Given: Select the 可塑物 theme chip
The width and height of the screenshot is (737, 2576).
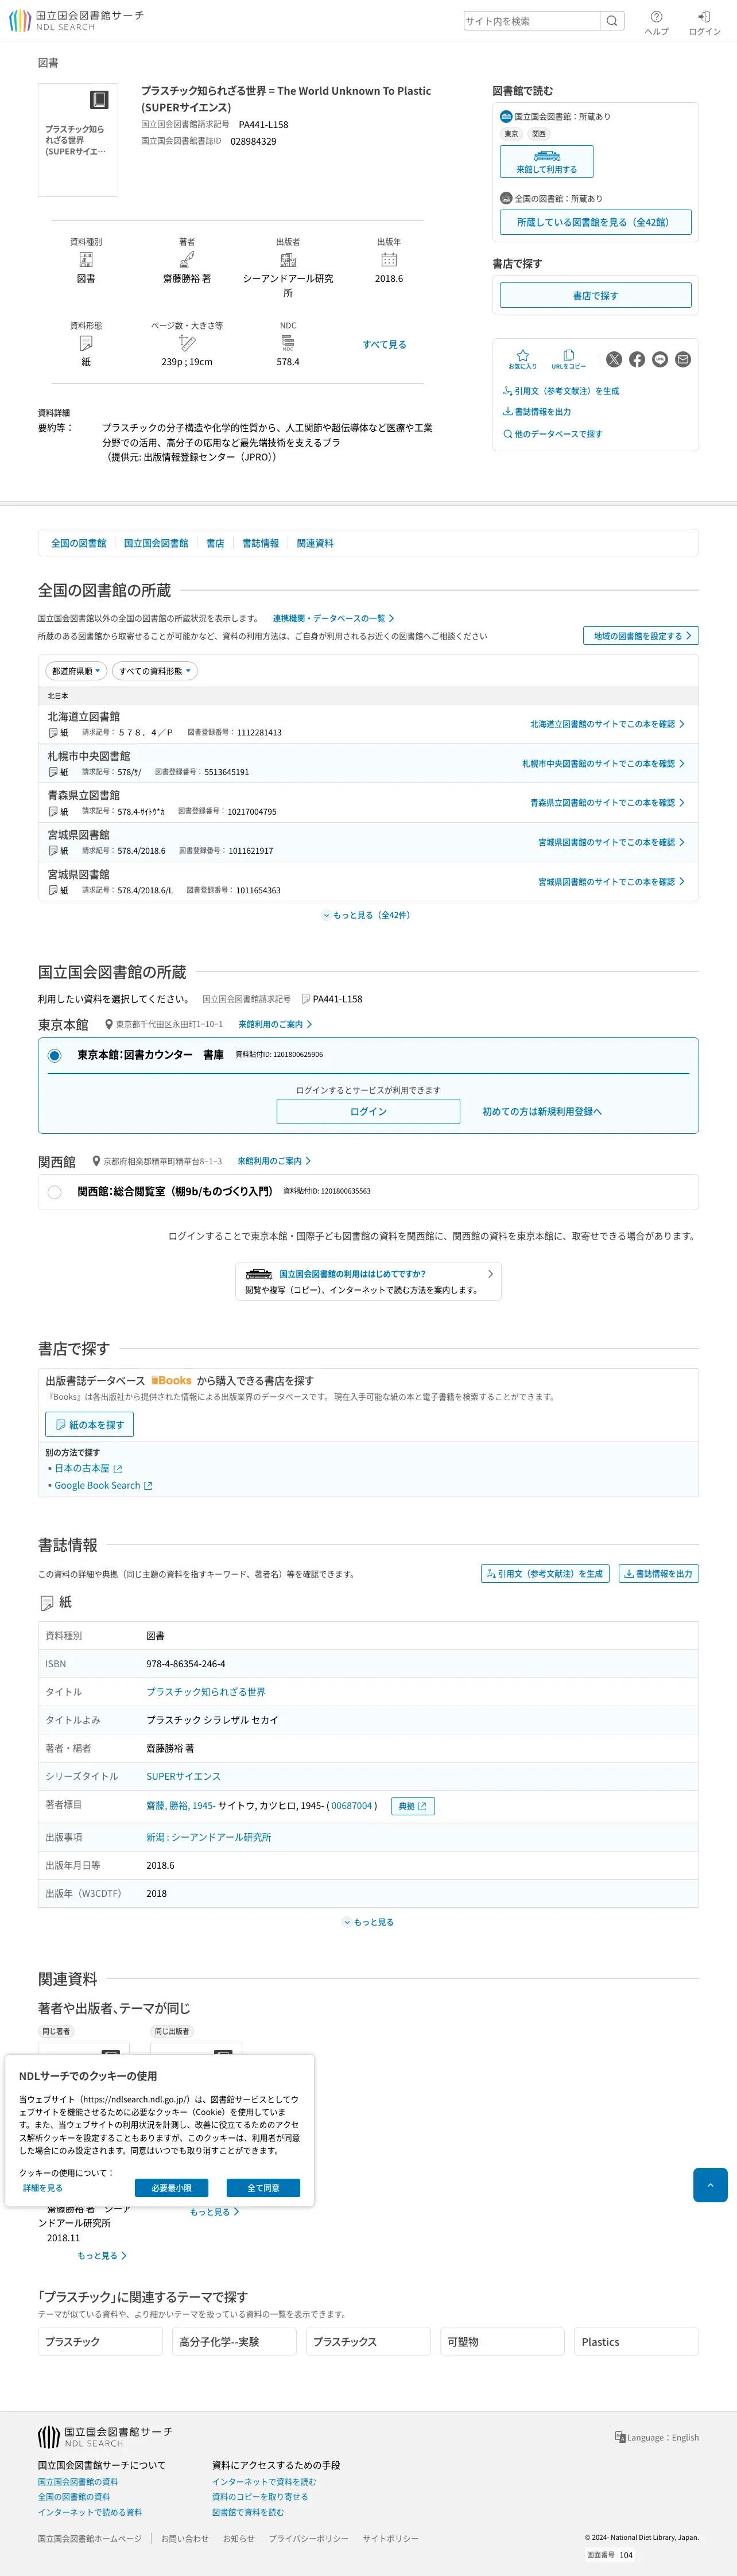Looking at the screenshot, I should 502,2341.
